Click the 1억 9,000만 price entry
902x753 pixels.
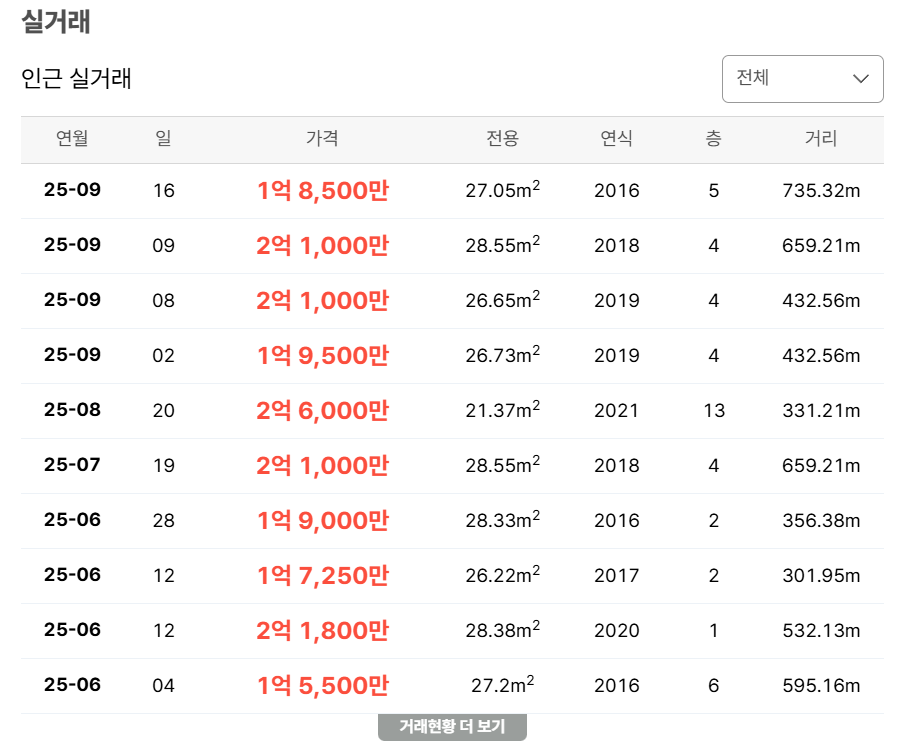tap(322, 520)
